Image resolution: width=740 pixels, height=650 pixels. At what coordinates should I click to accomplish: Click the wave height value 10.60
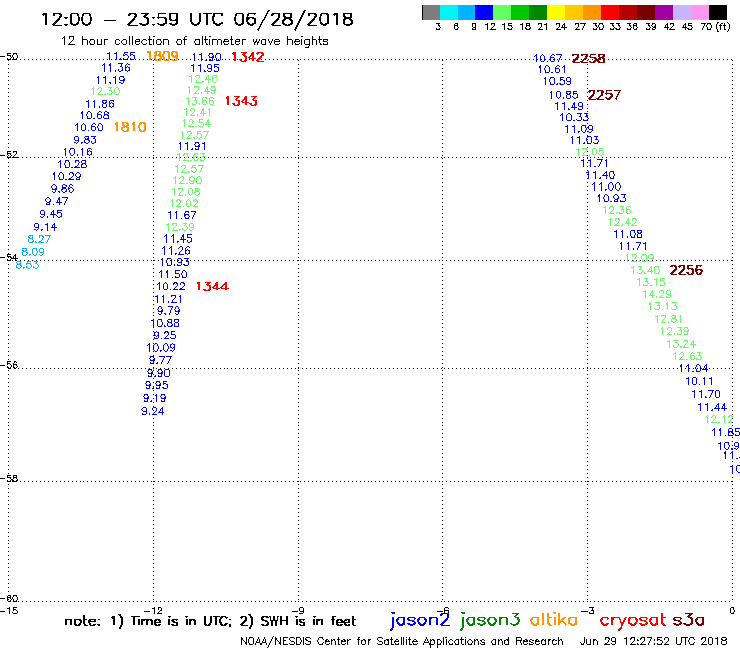click(x=89, y=127)
